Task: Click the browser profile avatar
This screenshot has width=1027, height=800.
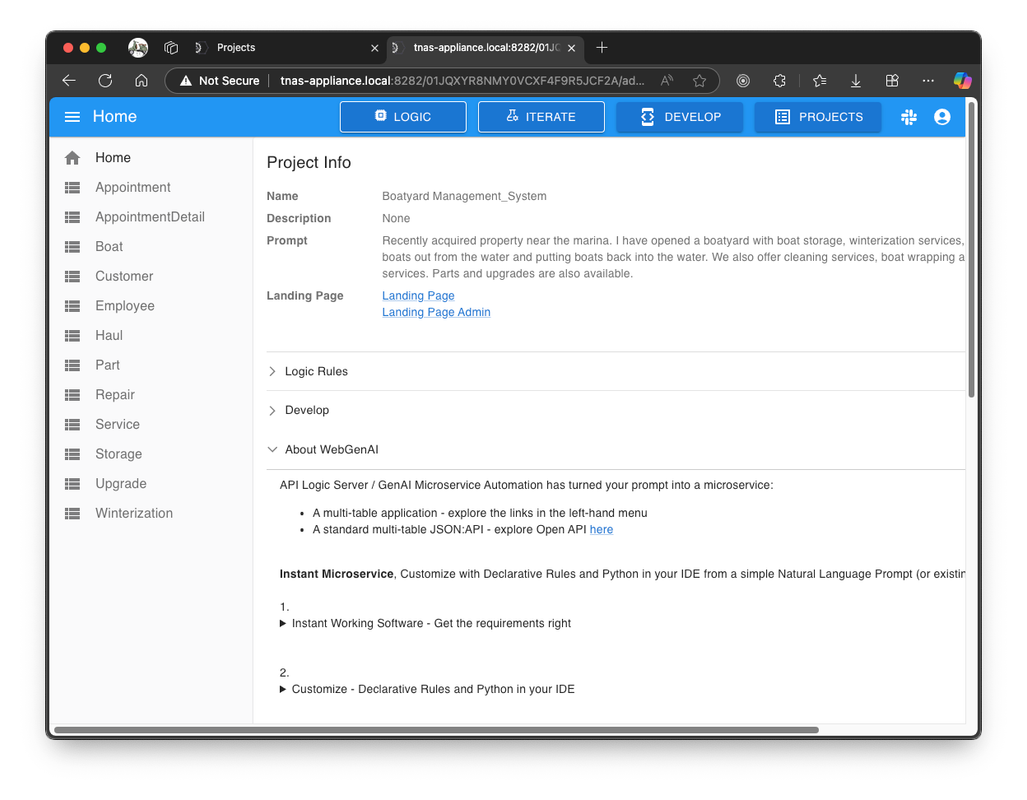Action: [x=138, y=47]
